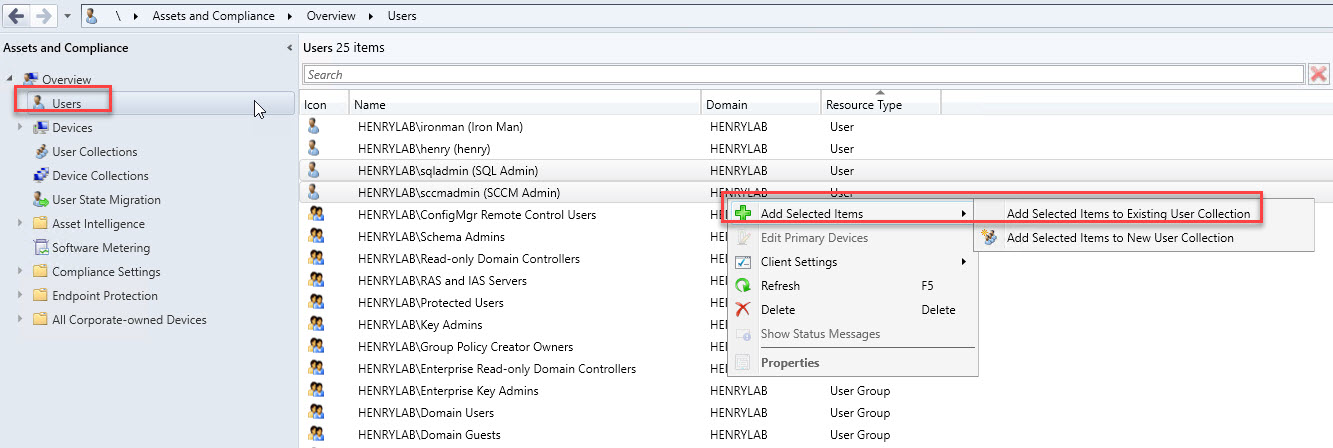Click the group icon beside HENRYLAB\Schema Admins
Screen dimensions: 1333x448
315,237
